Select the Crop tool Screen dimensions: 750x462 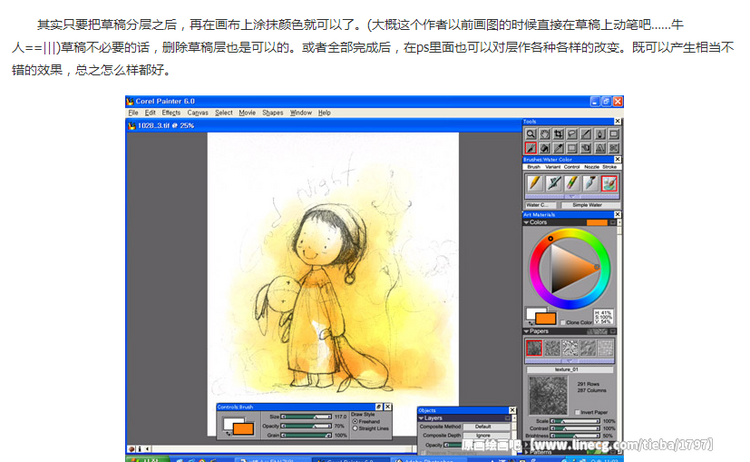coord(558,134)
